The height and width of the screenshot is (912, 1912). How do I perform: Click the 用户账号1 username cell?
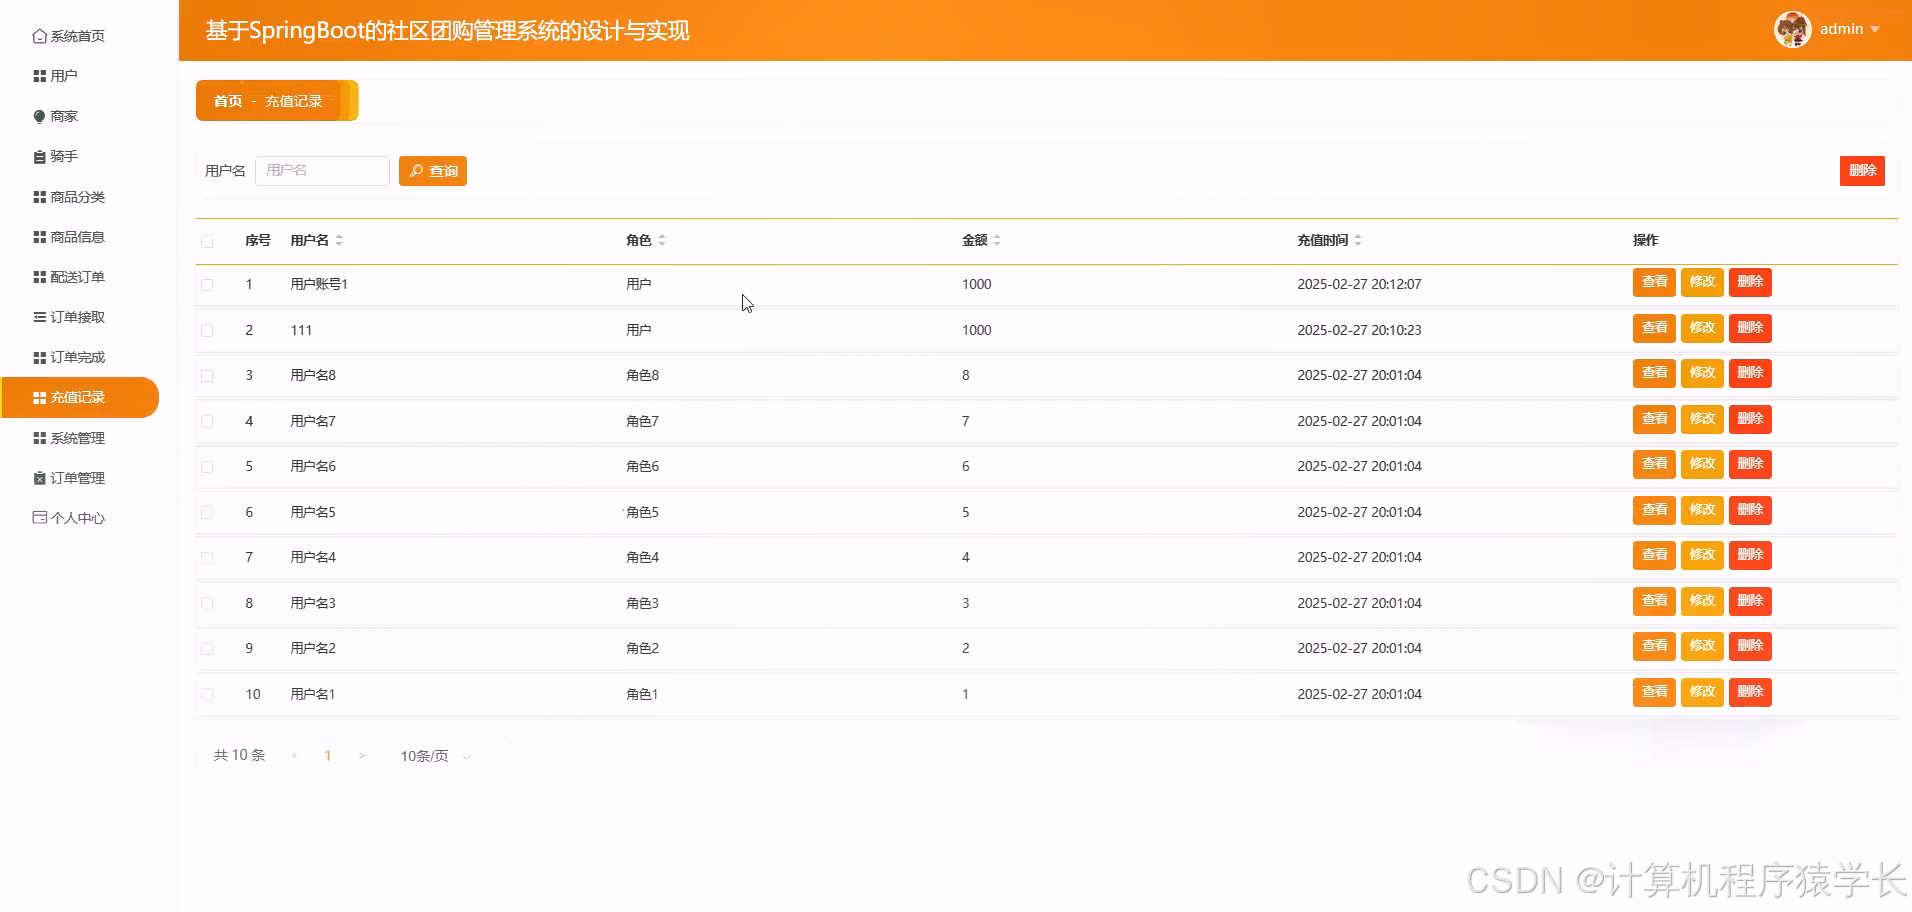point(319,284)
